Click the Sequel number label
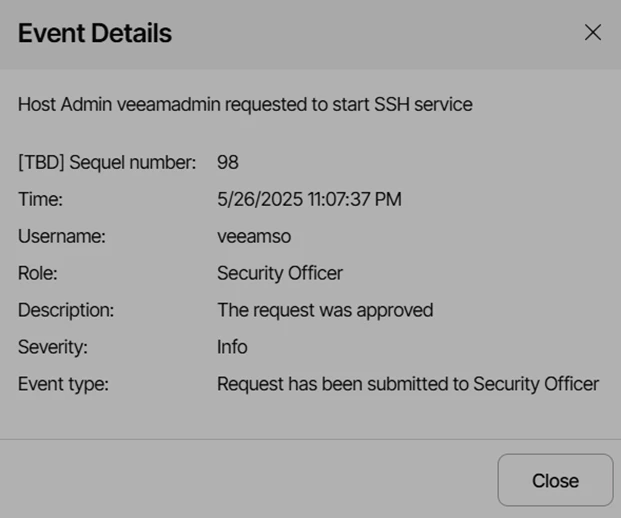621x518 pixels. (107, 162)
